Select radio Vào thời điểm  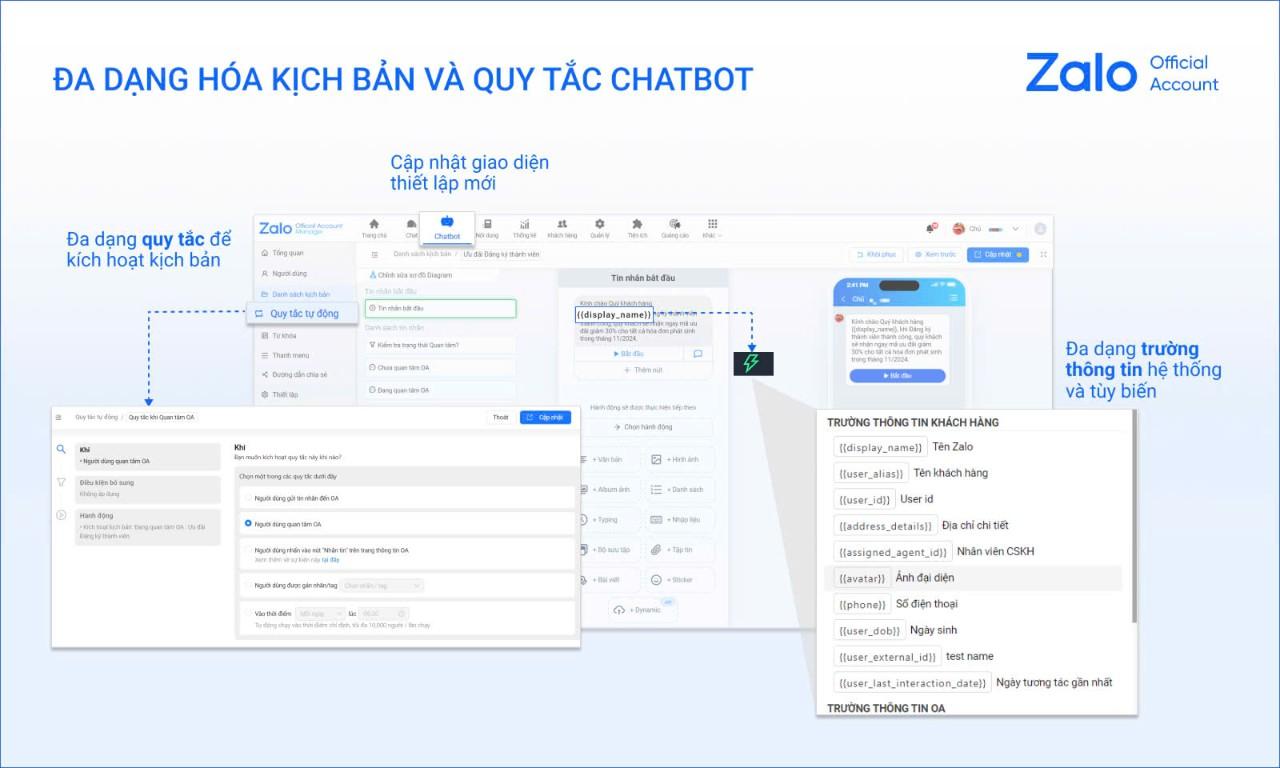tap(248, 613)
